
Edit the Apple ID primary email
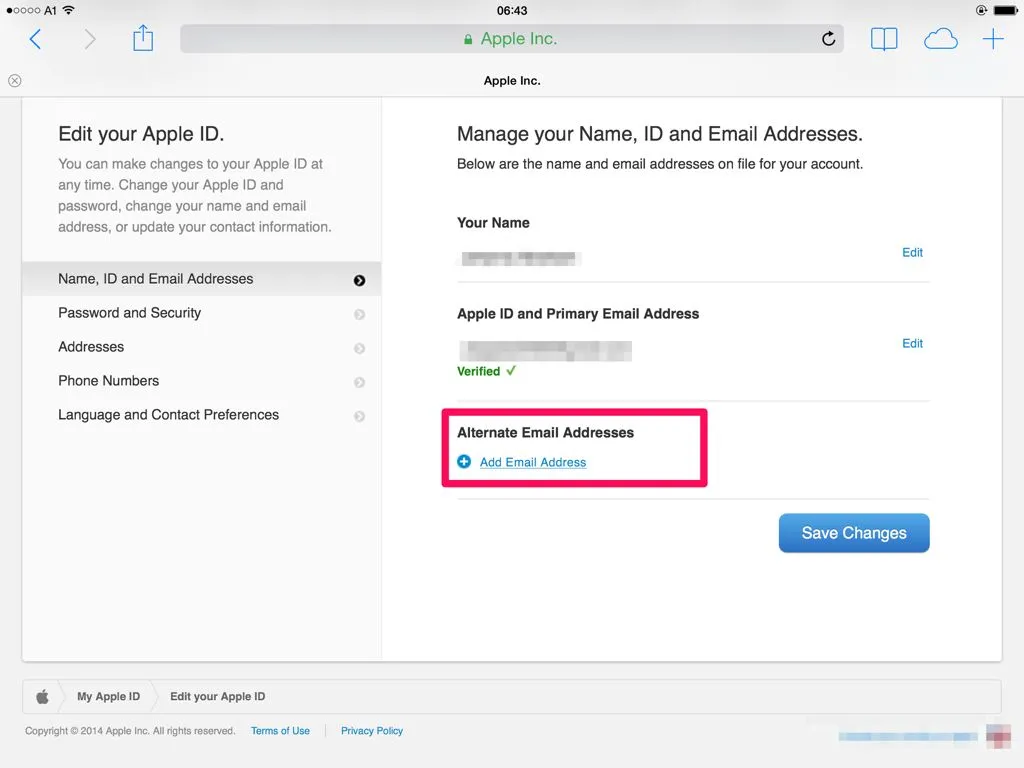[x=912, y=344]
